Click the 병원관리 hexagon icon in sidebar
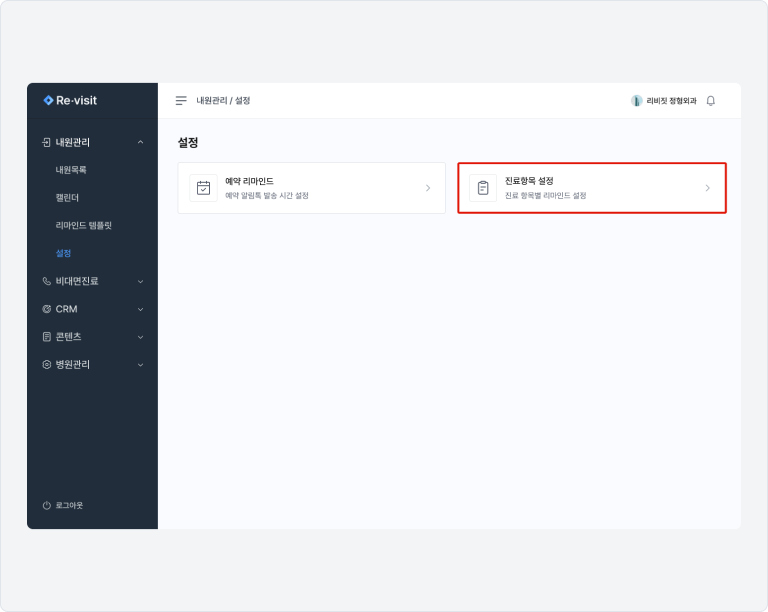Image resolution: width=768 pixels, height=612 pixels. (47, 365)
